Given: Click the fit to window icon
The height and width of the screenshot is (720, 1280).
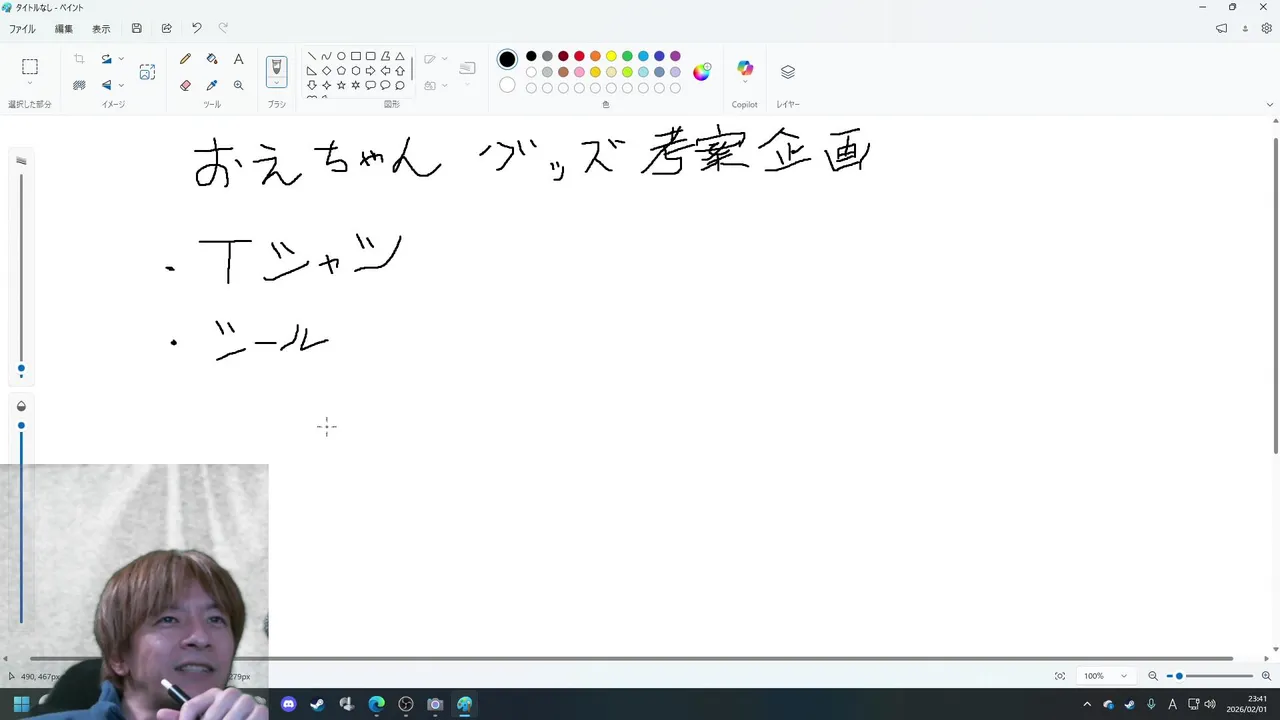Looking at the screenshot, I should pyautogui.click(x=1060, y=676).
